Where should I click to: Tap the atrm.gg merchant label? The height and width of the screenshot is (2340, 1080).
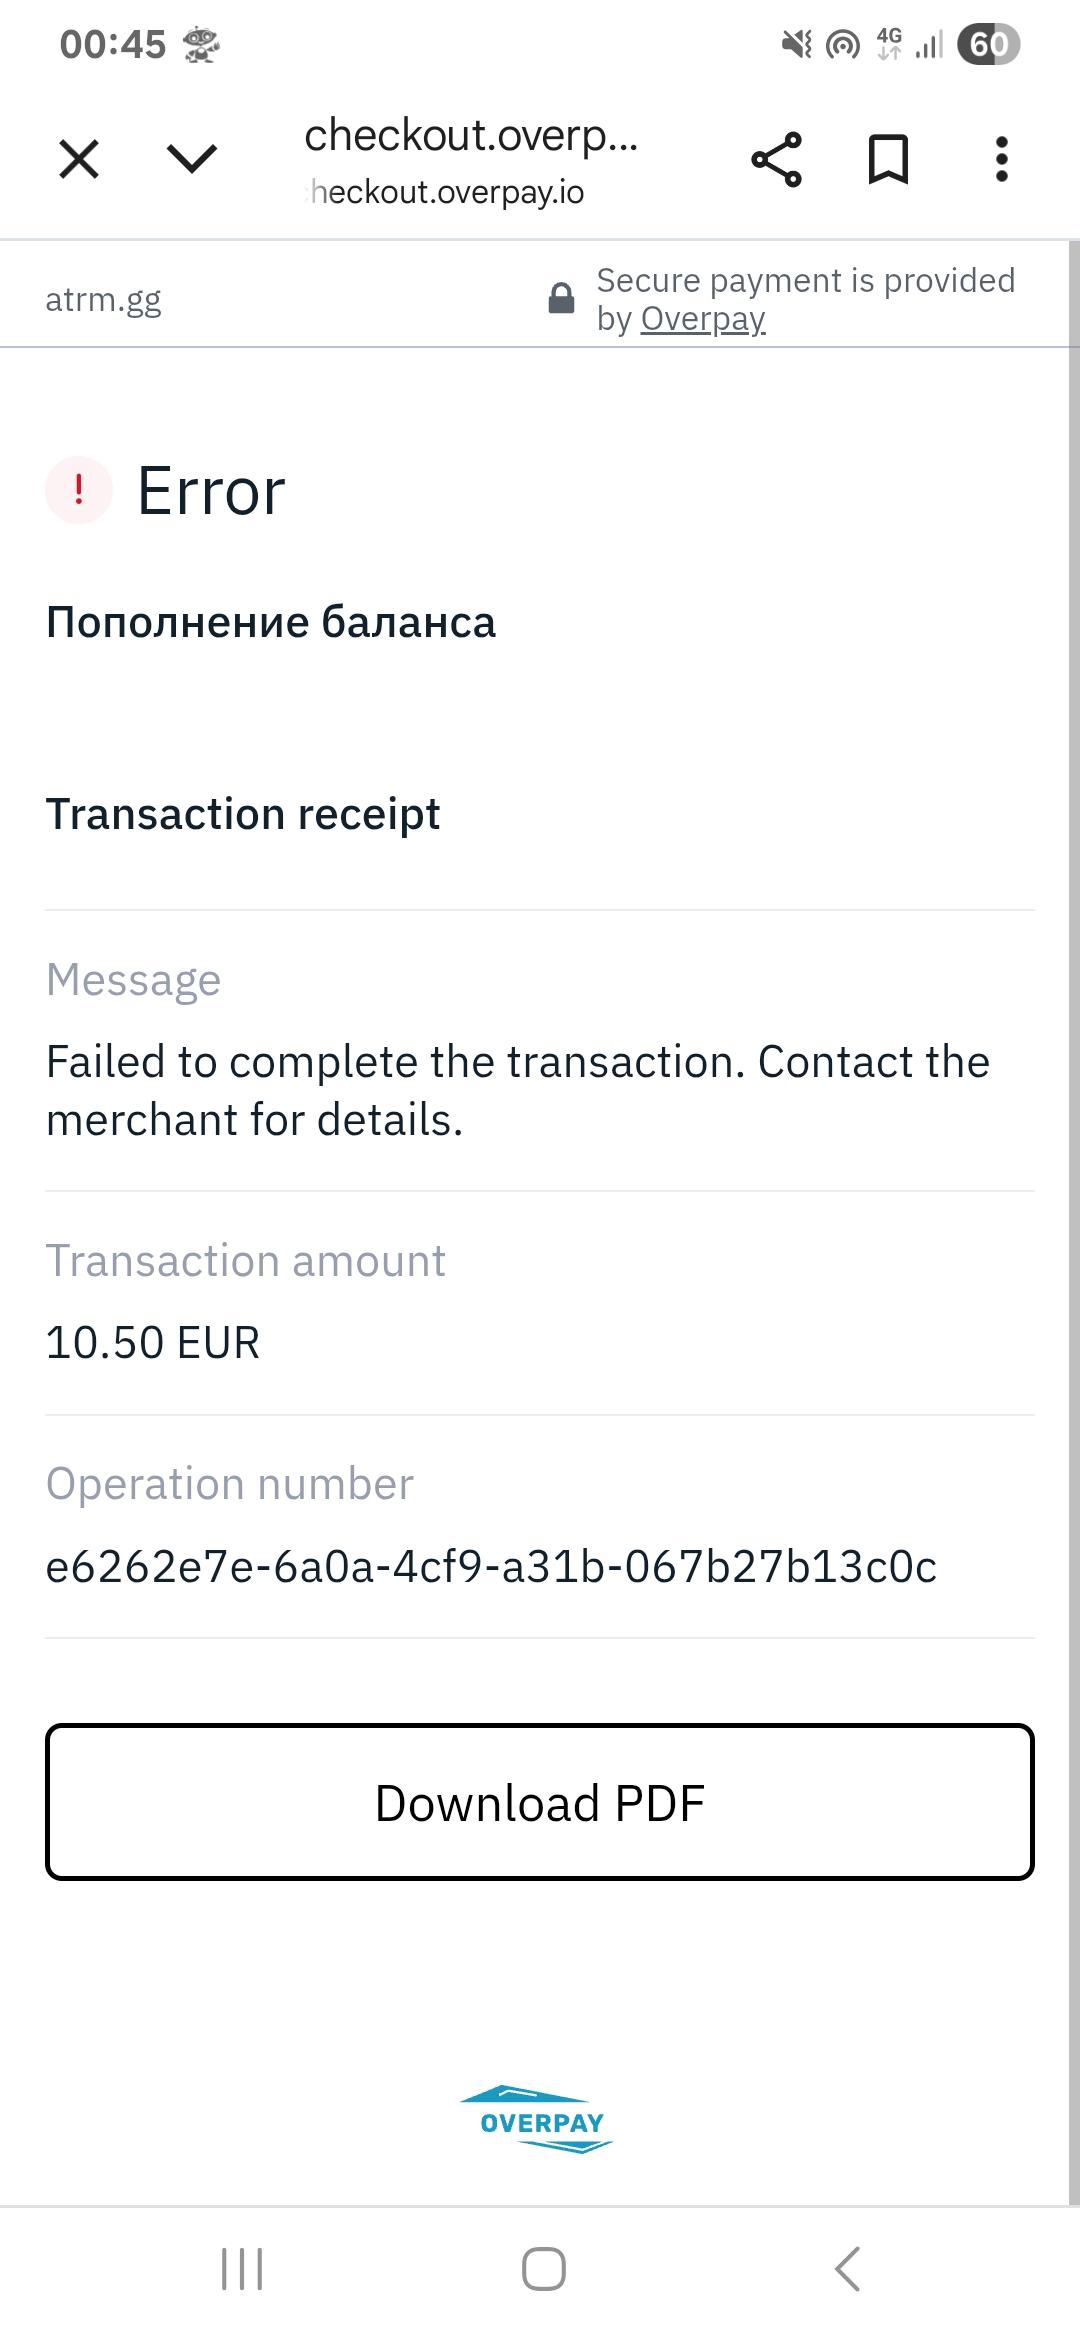tap(103, 299)
